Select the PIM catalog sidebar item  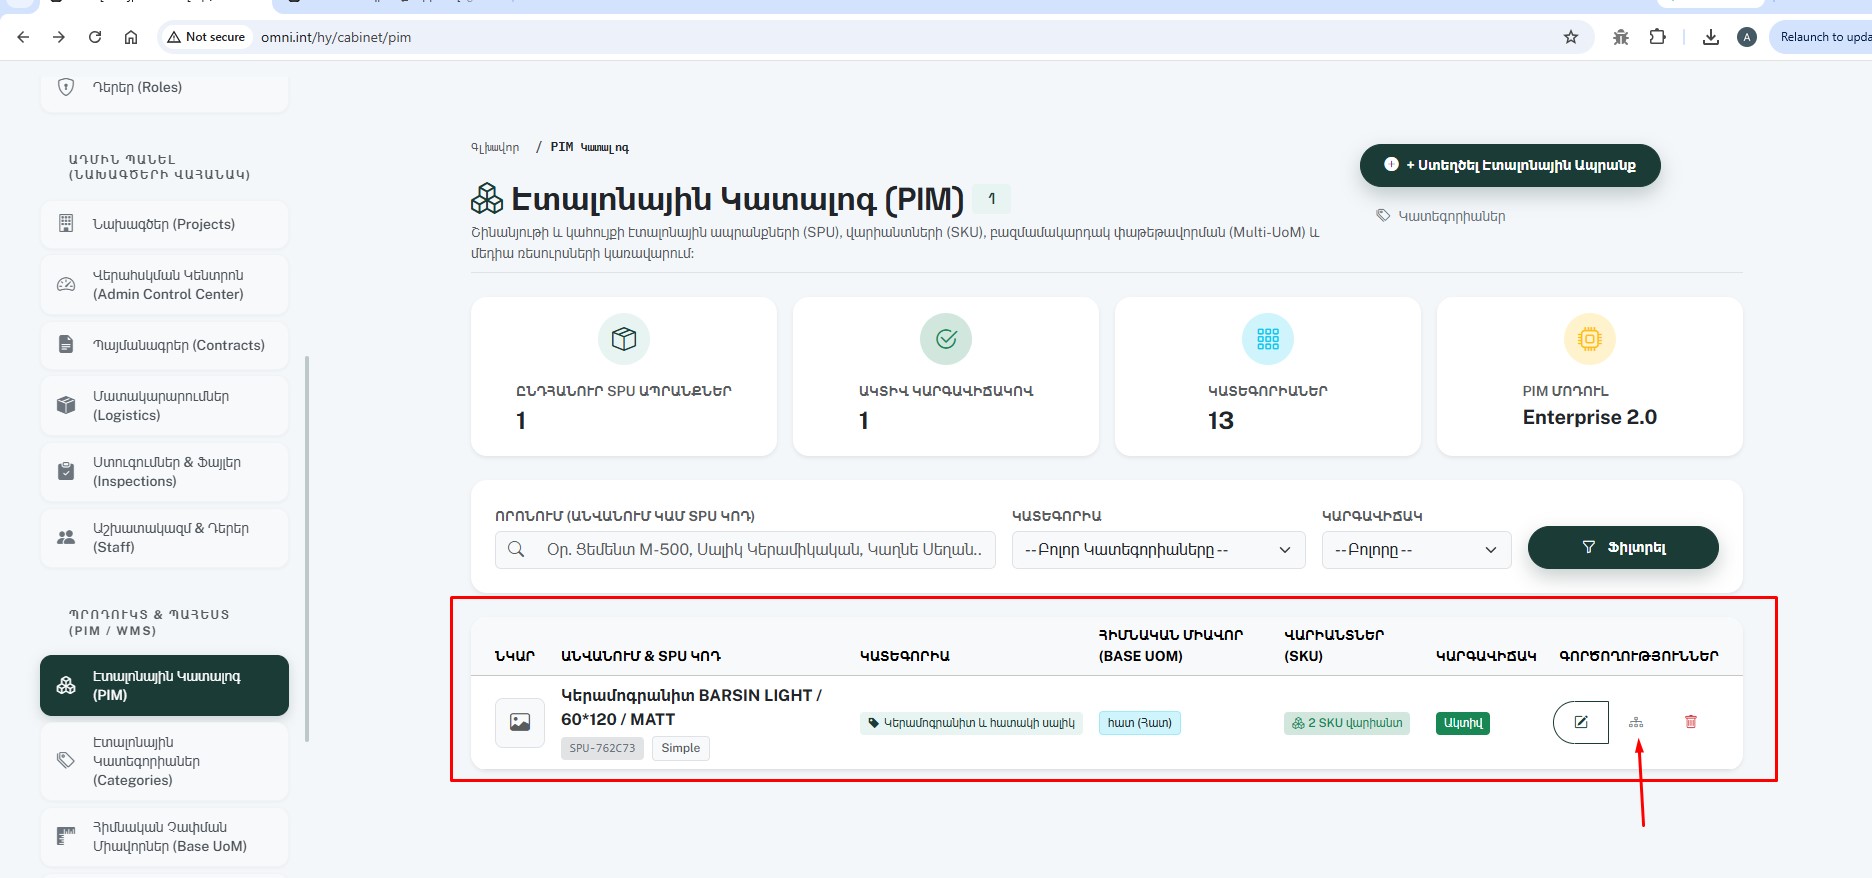165,686
